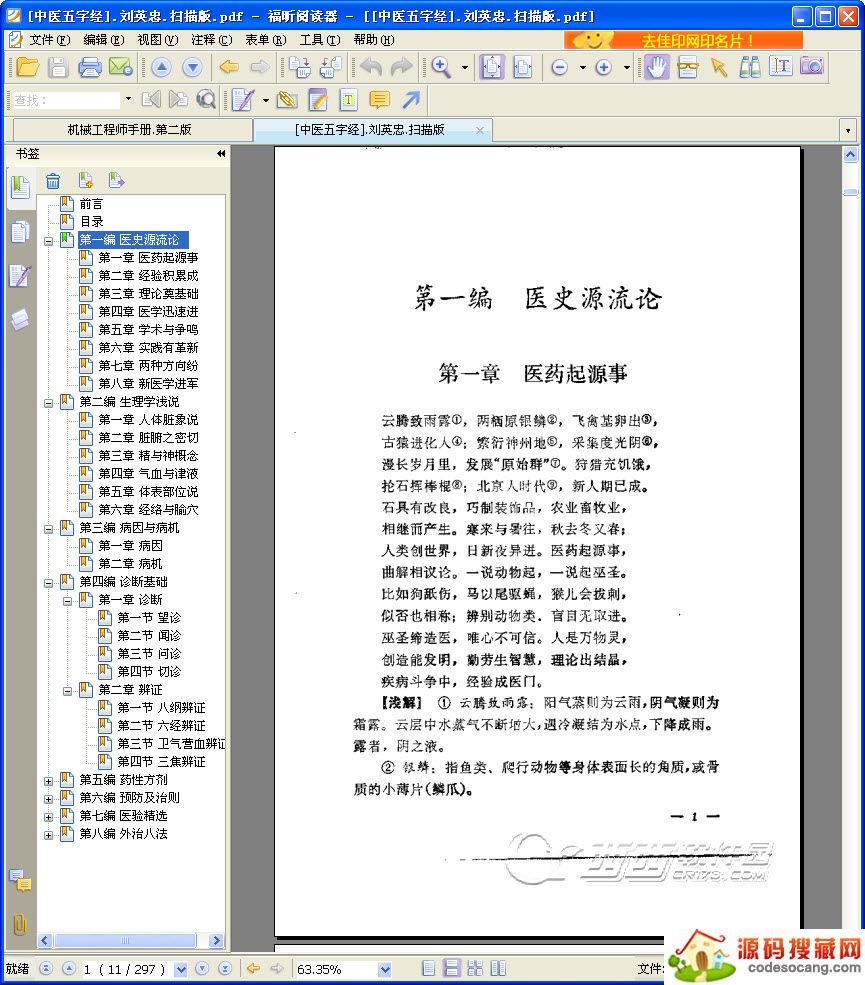Click the sticky note comment icon
Viewport: 865px width, 985px height.
(379, 100)
